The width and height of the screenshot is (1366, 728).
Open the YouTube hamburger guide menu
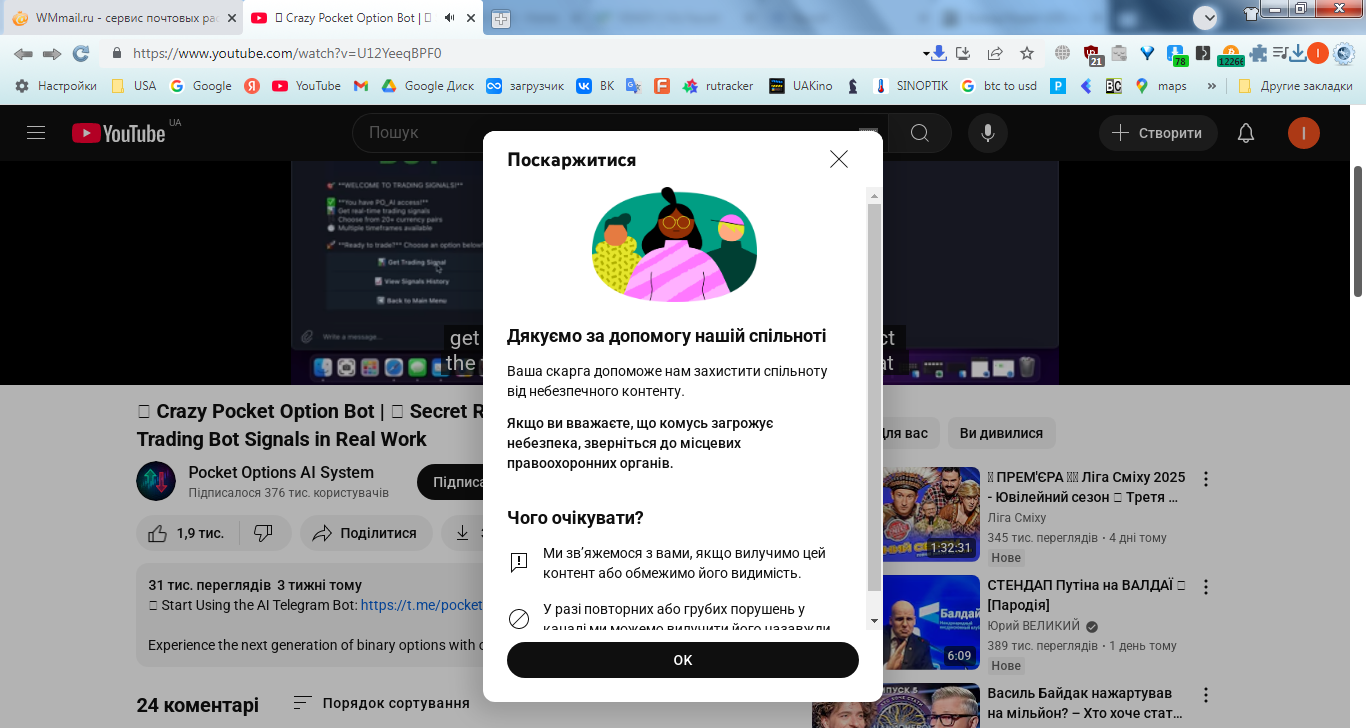(36, 133)
